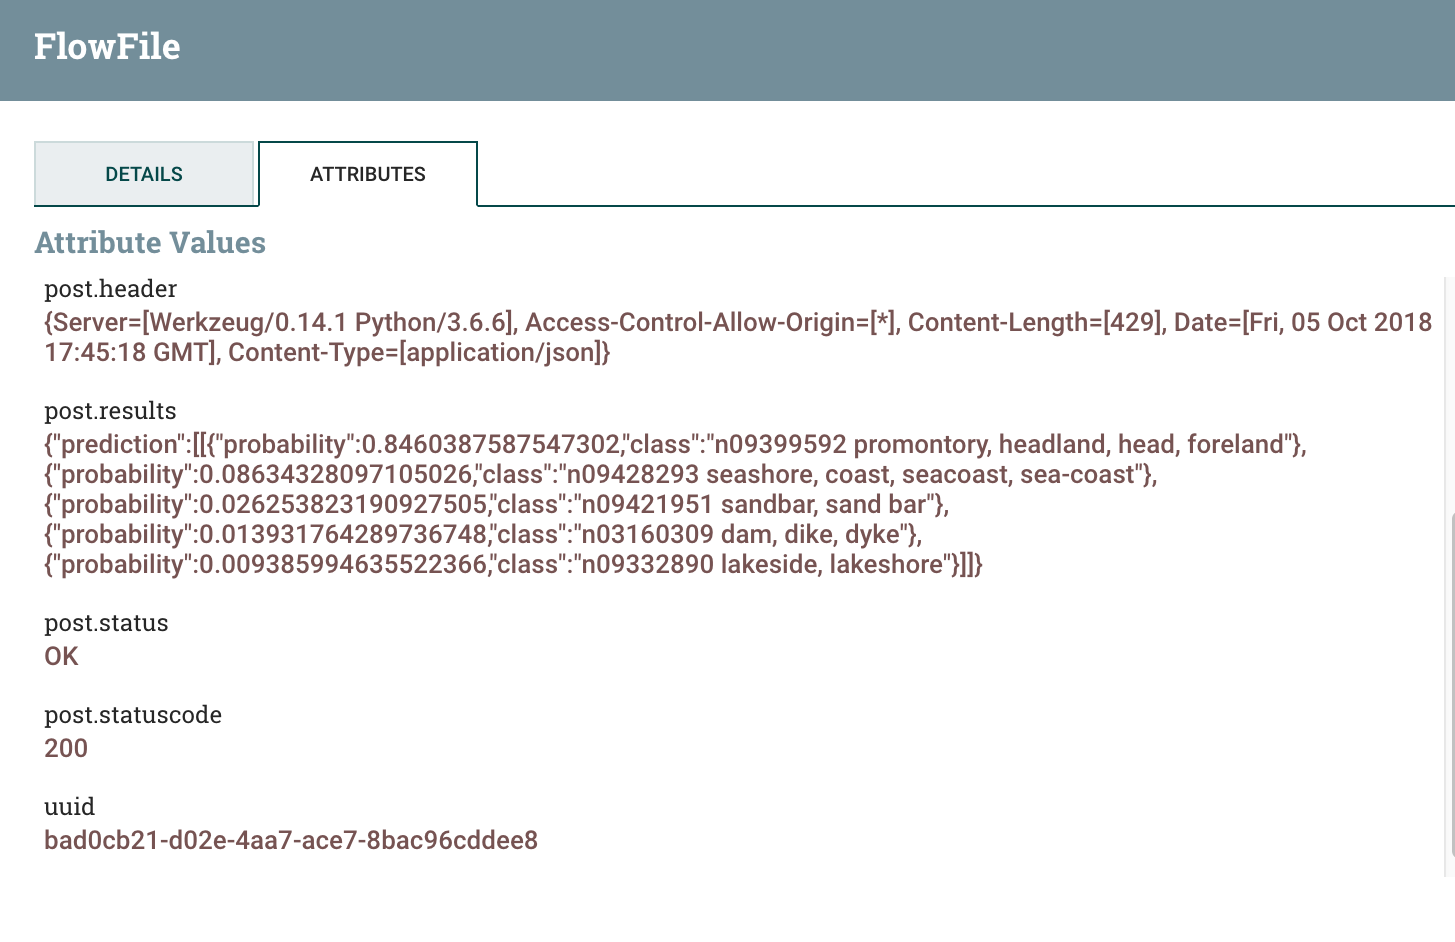
Task: Select the post.header attribute name
Action: coord(110,289)
